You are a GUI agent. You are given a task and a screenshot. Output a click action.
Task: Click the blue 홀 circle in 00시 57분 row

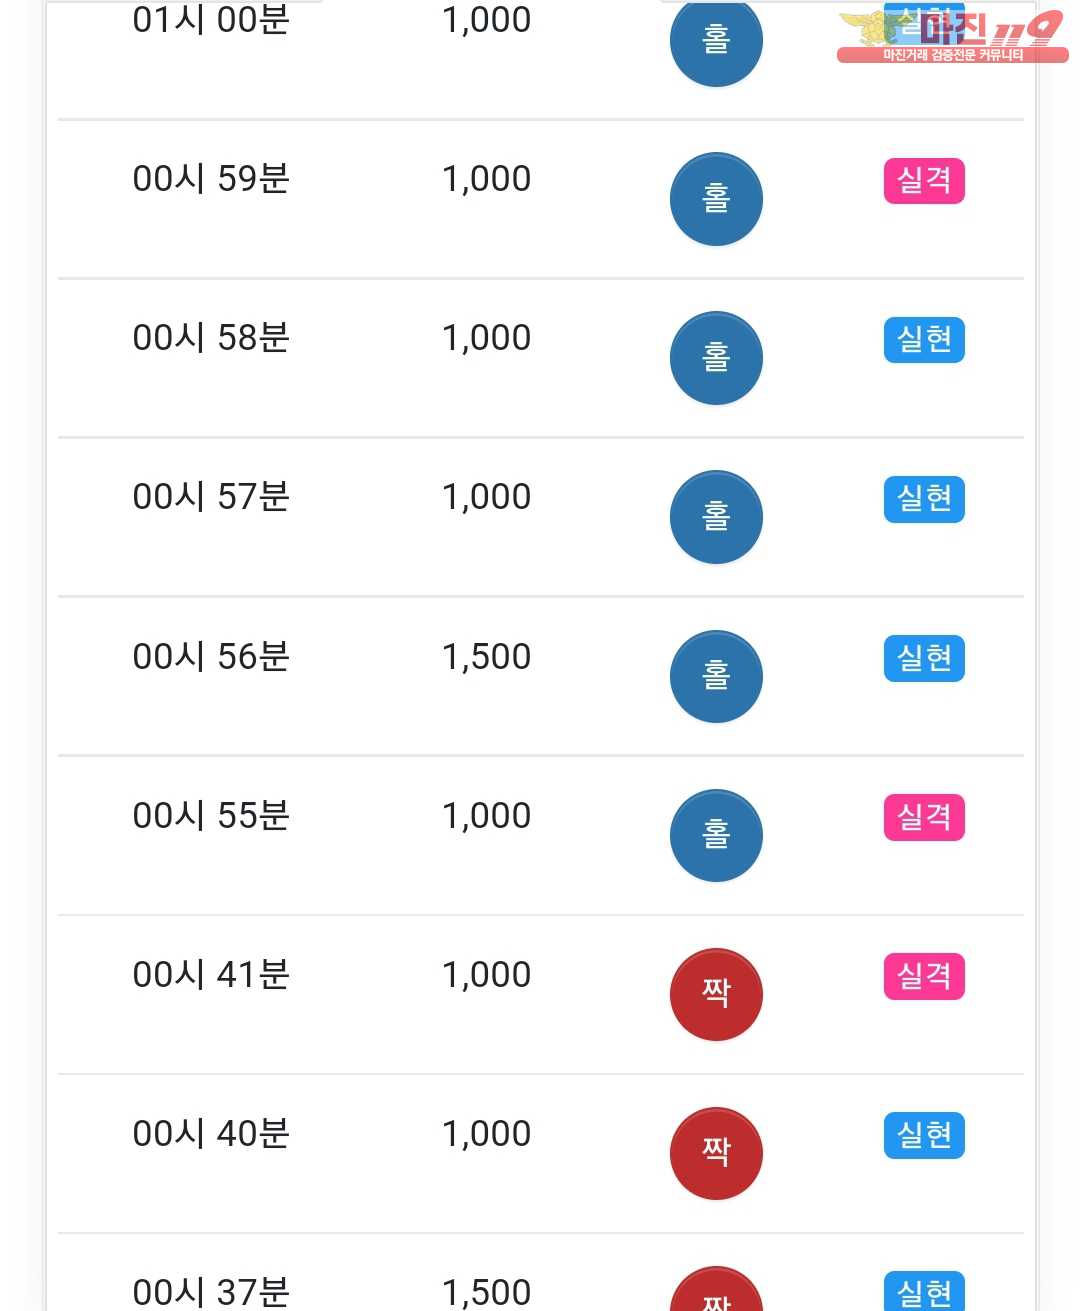click(716, 517)
